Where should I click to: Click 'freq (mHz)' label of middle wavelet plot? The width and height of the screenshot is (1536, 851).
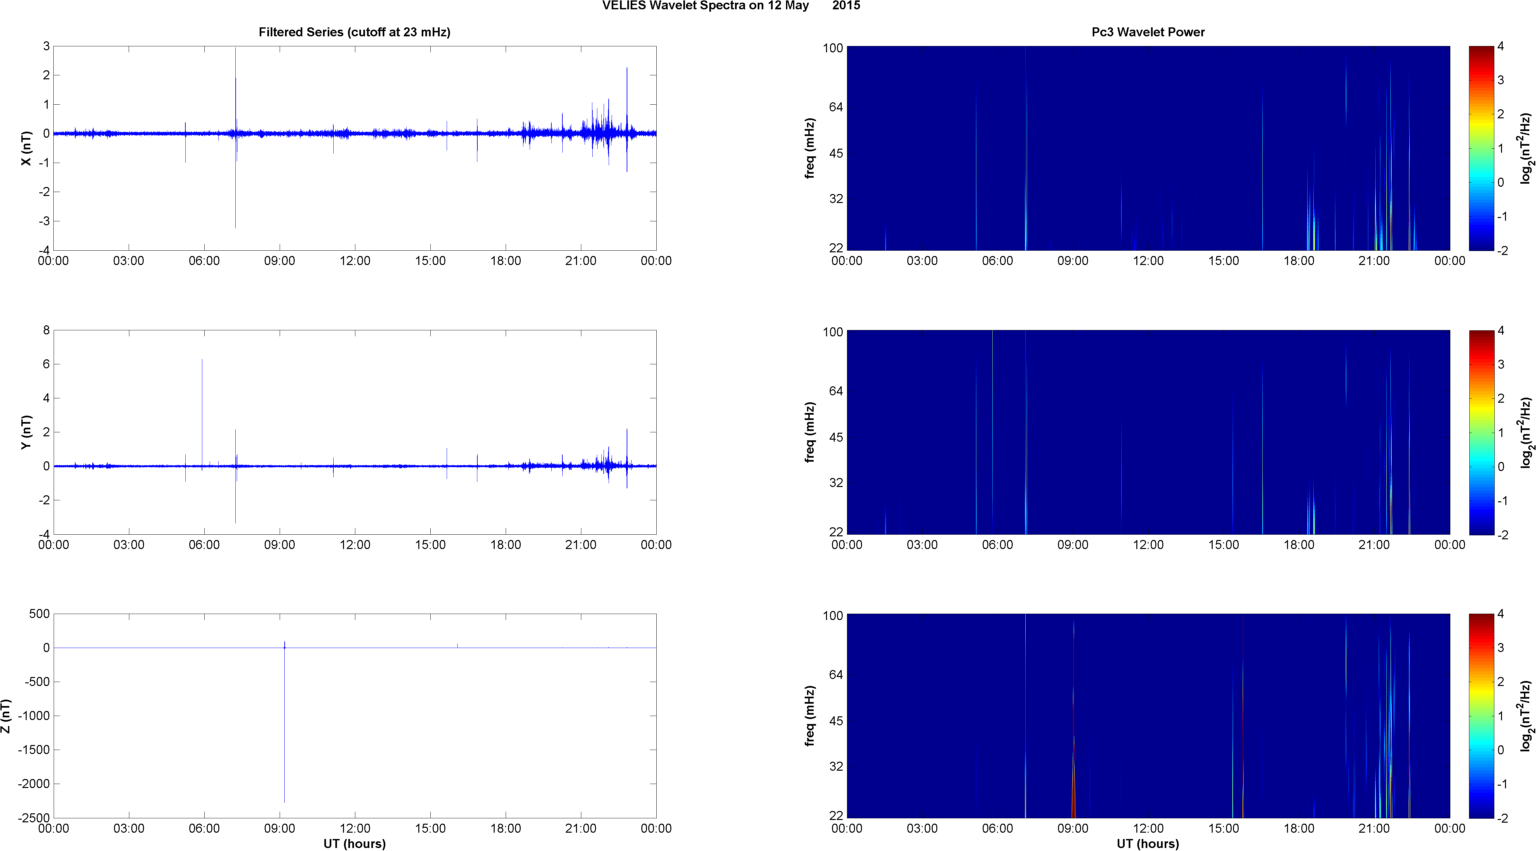click(810, 432)
